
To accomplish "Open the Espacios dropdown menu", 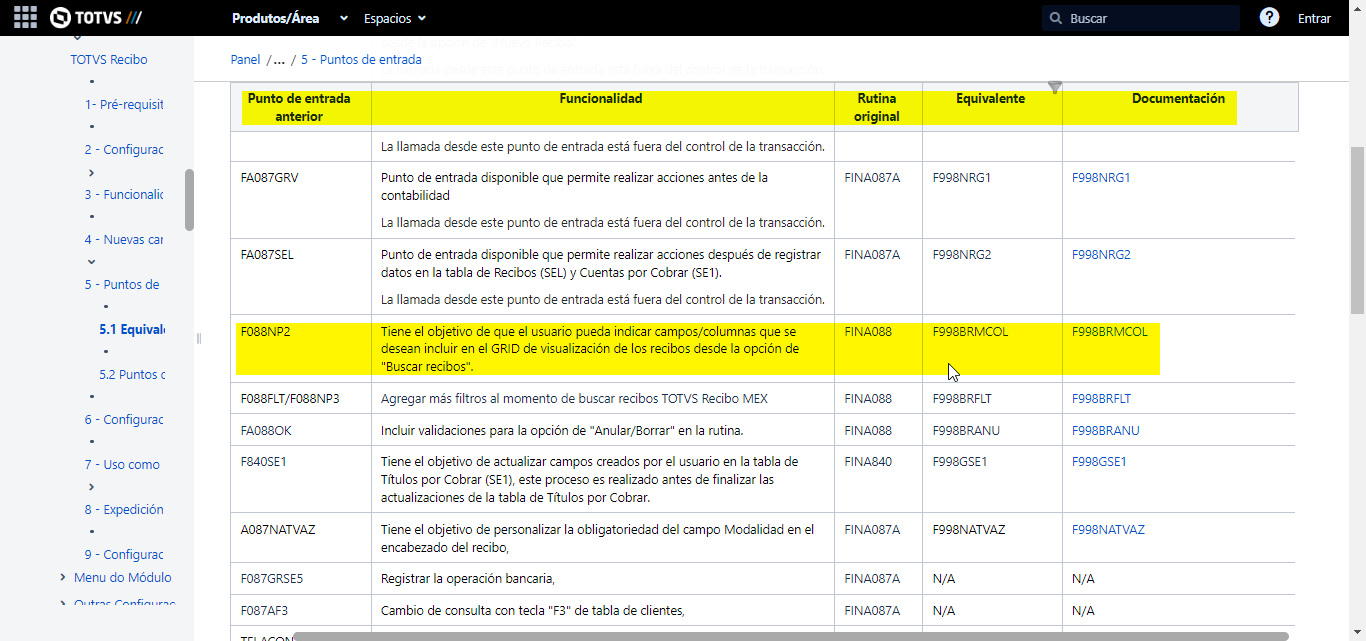I will [x=395, y=18].
